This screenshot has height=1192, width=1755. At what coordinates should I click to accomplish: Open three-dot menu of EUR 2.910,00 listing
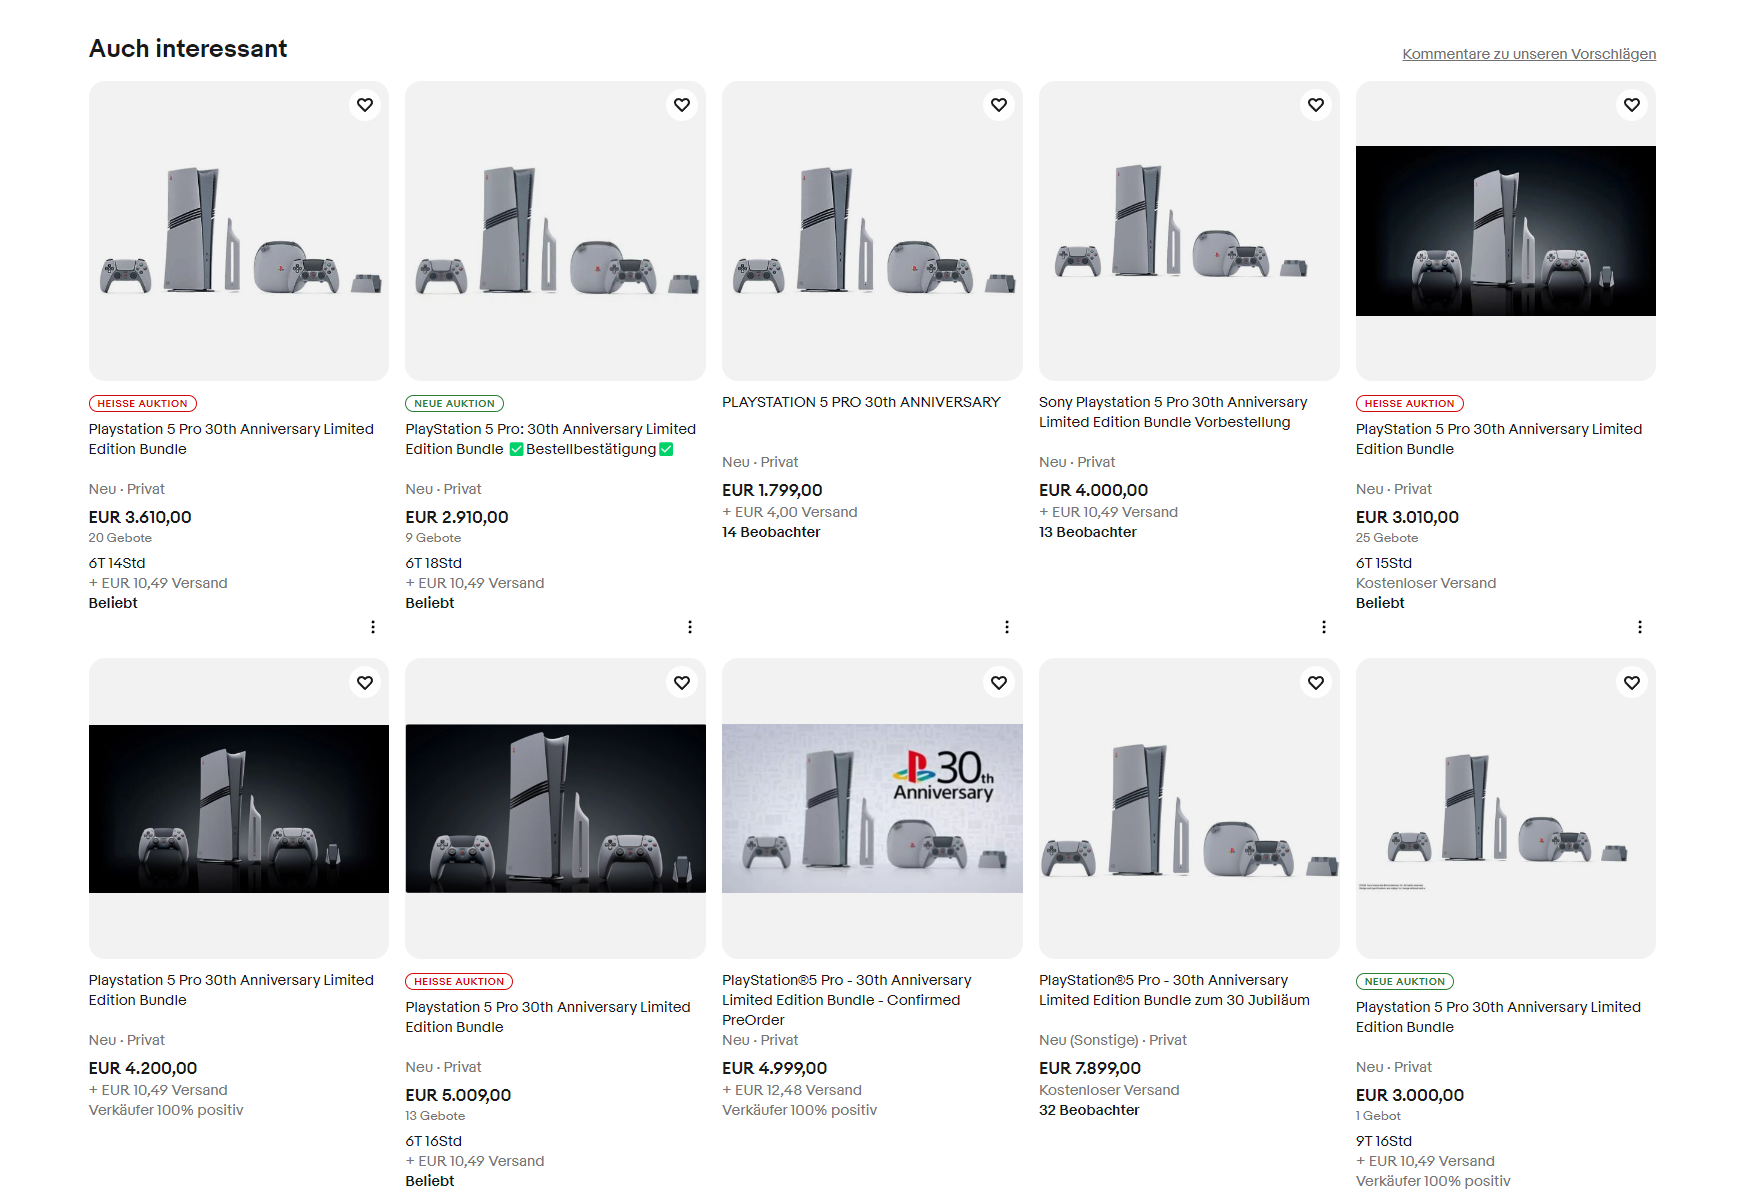coord(690,627)
